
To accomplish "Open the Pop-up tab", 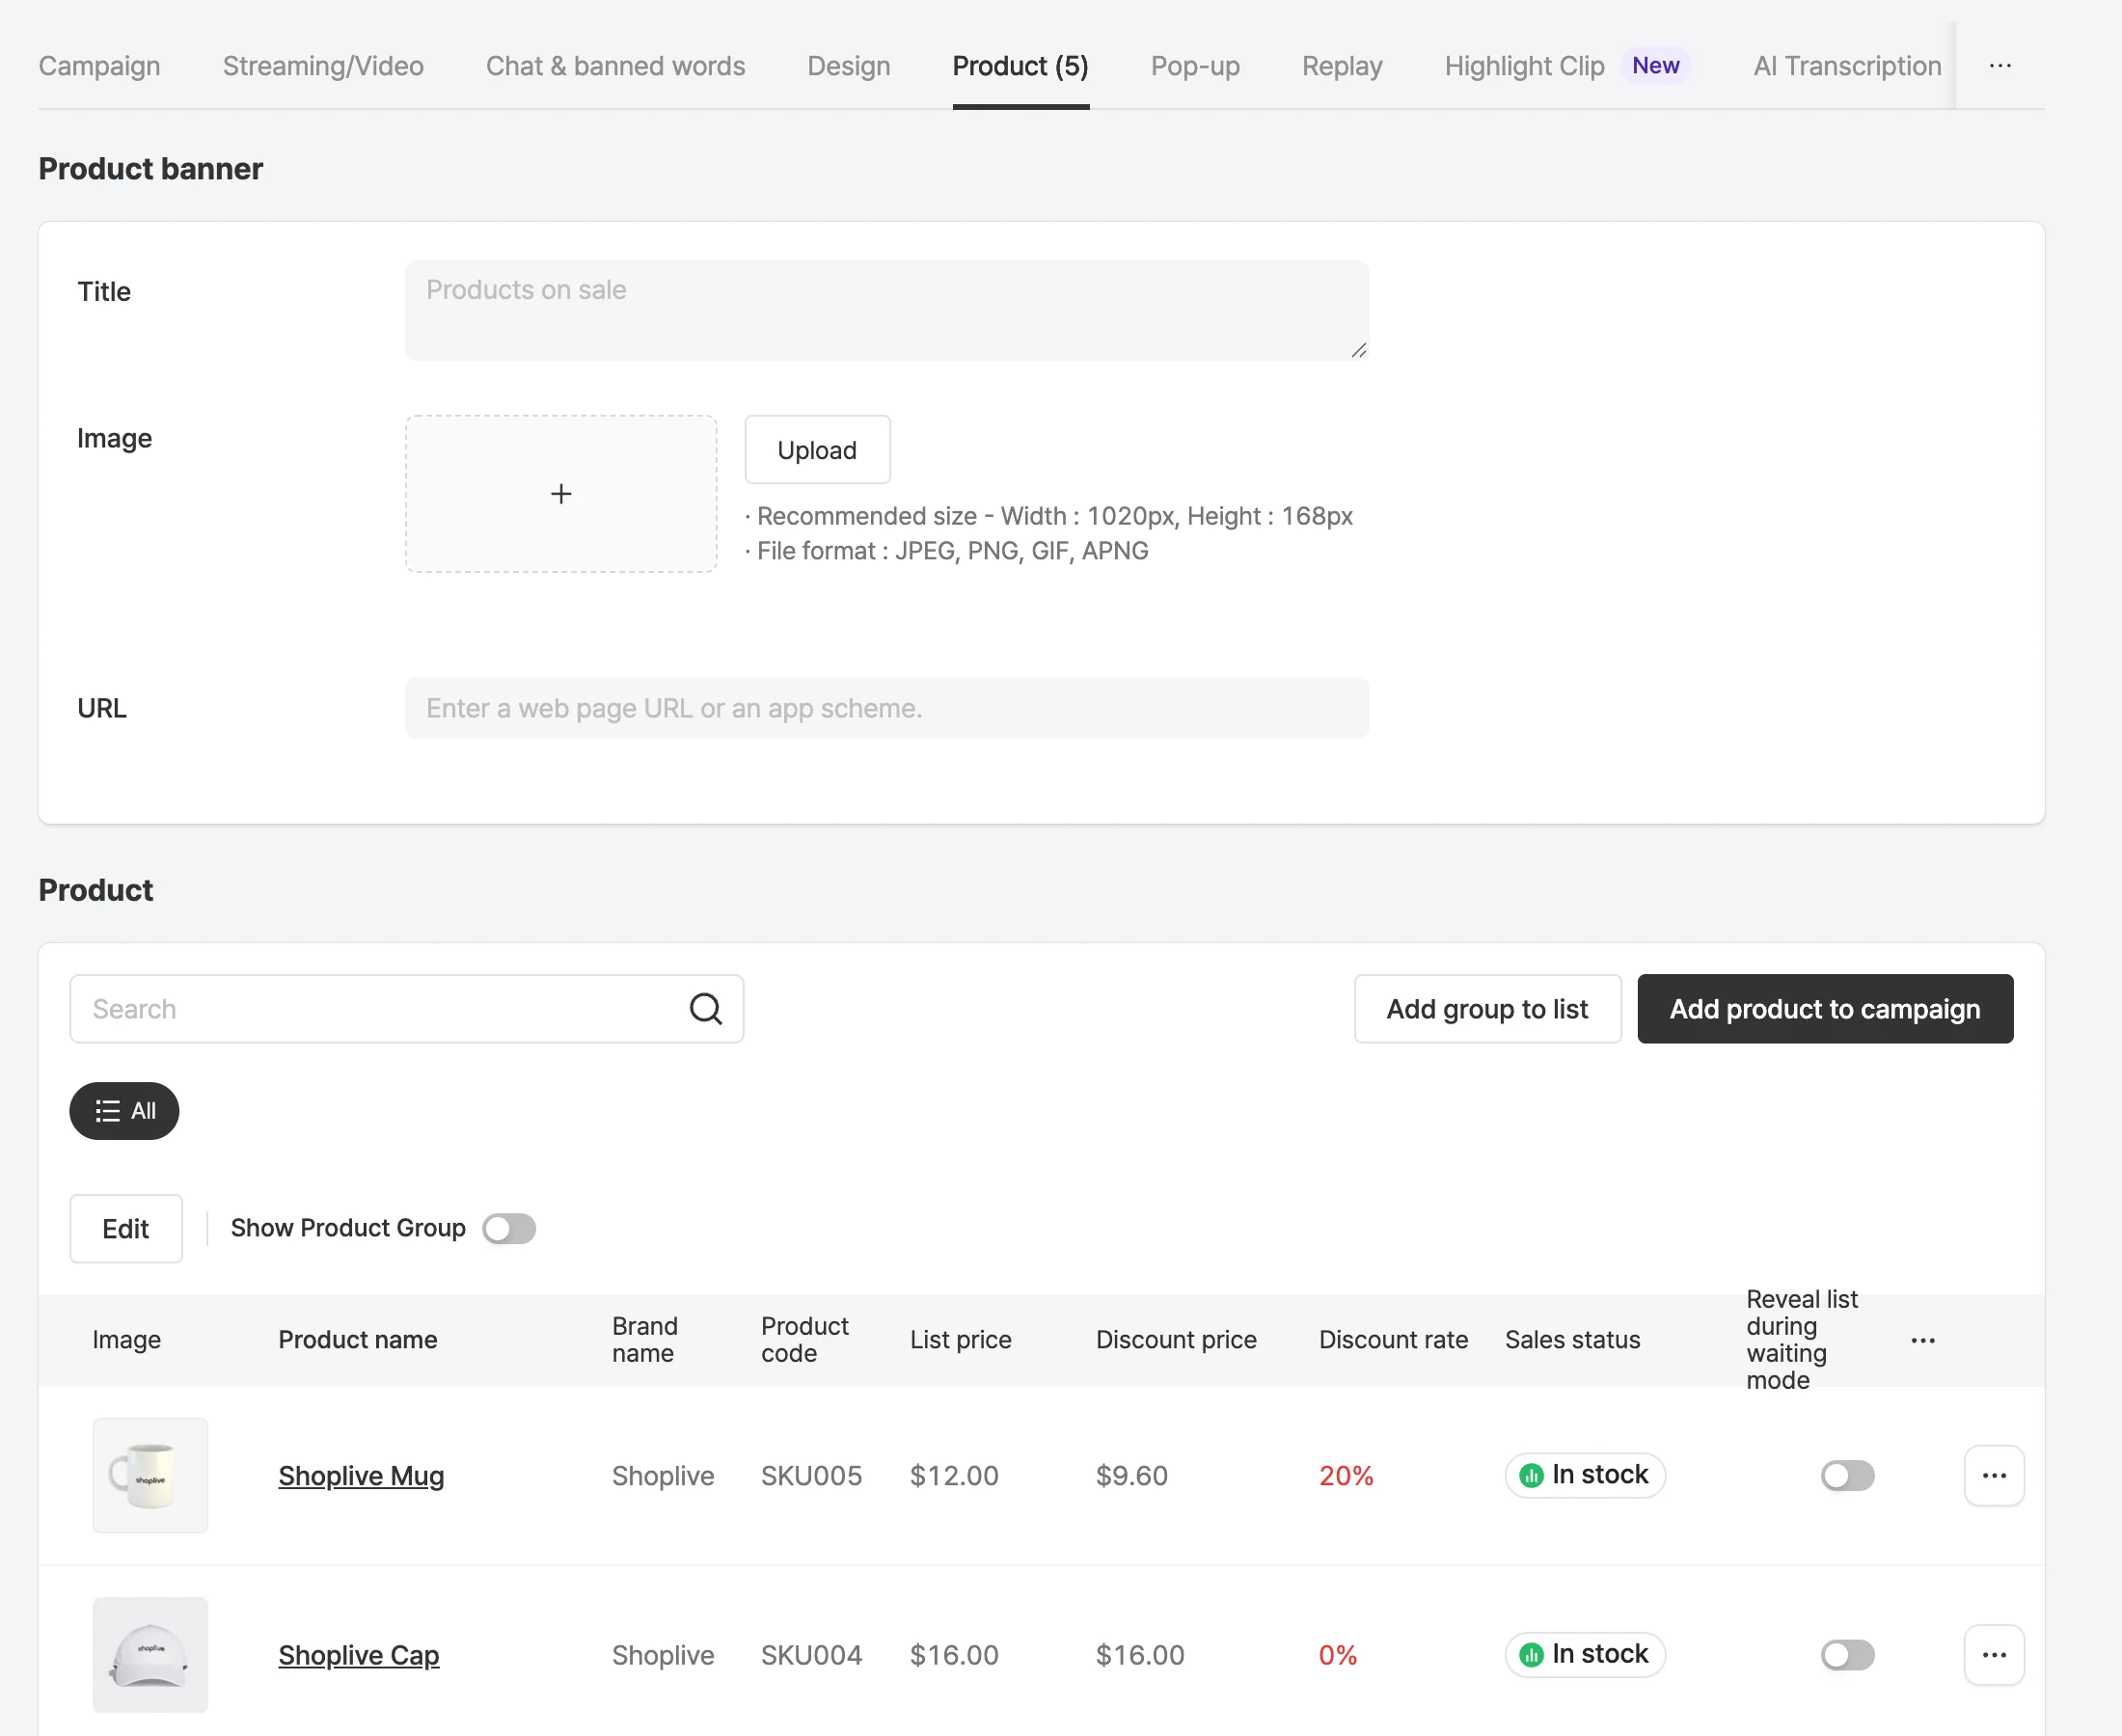I will click(1195, 66).
